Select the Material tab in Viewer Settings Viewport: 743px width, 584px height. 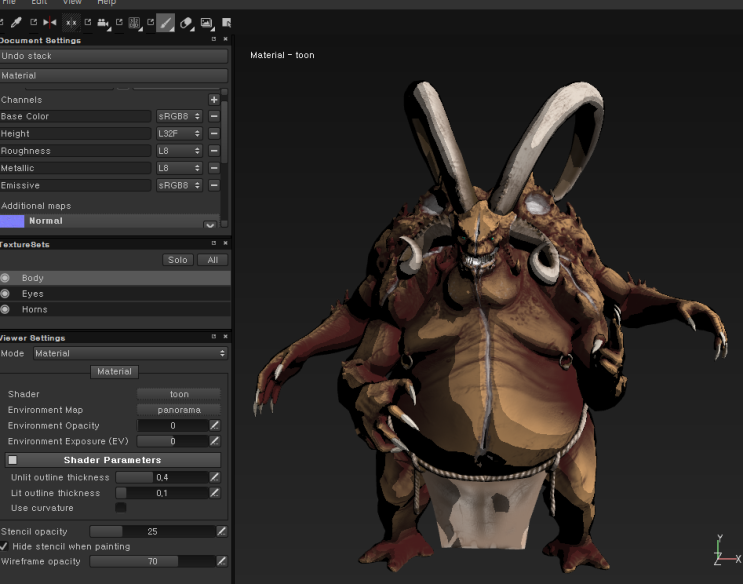pos(114,372)
